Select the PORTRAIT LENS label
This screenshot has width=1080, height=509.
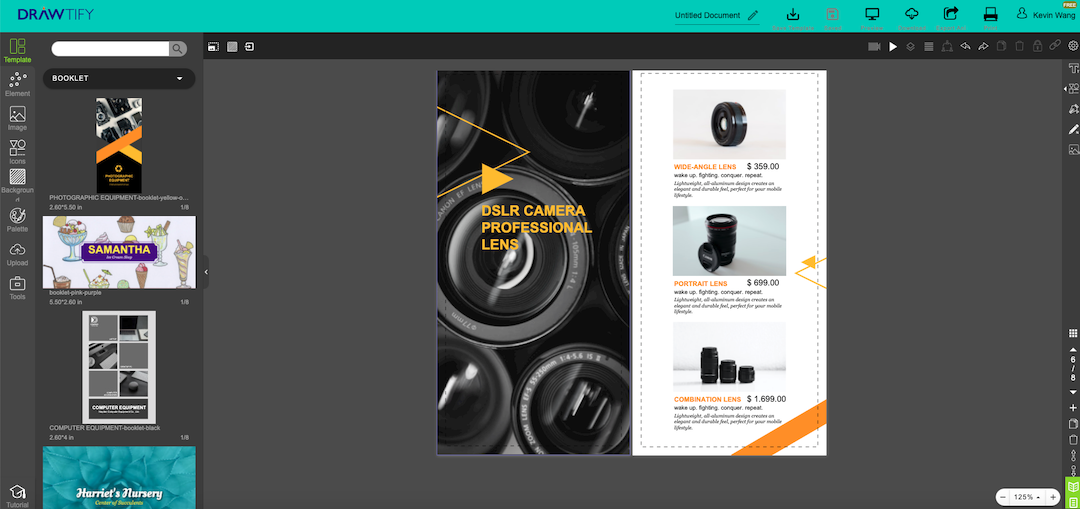click(700, 284)
